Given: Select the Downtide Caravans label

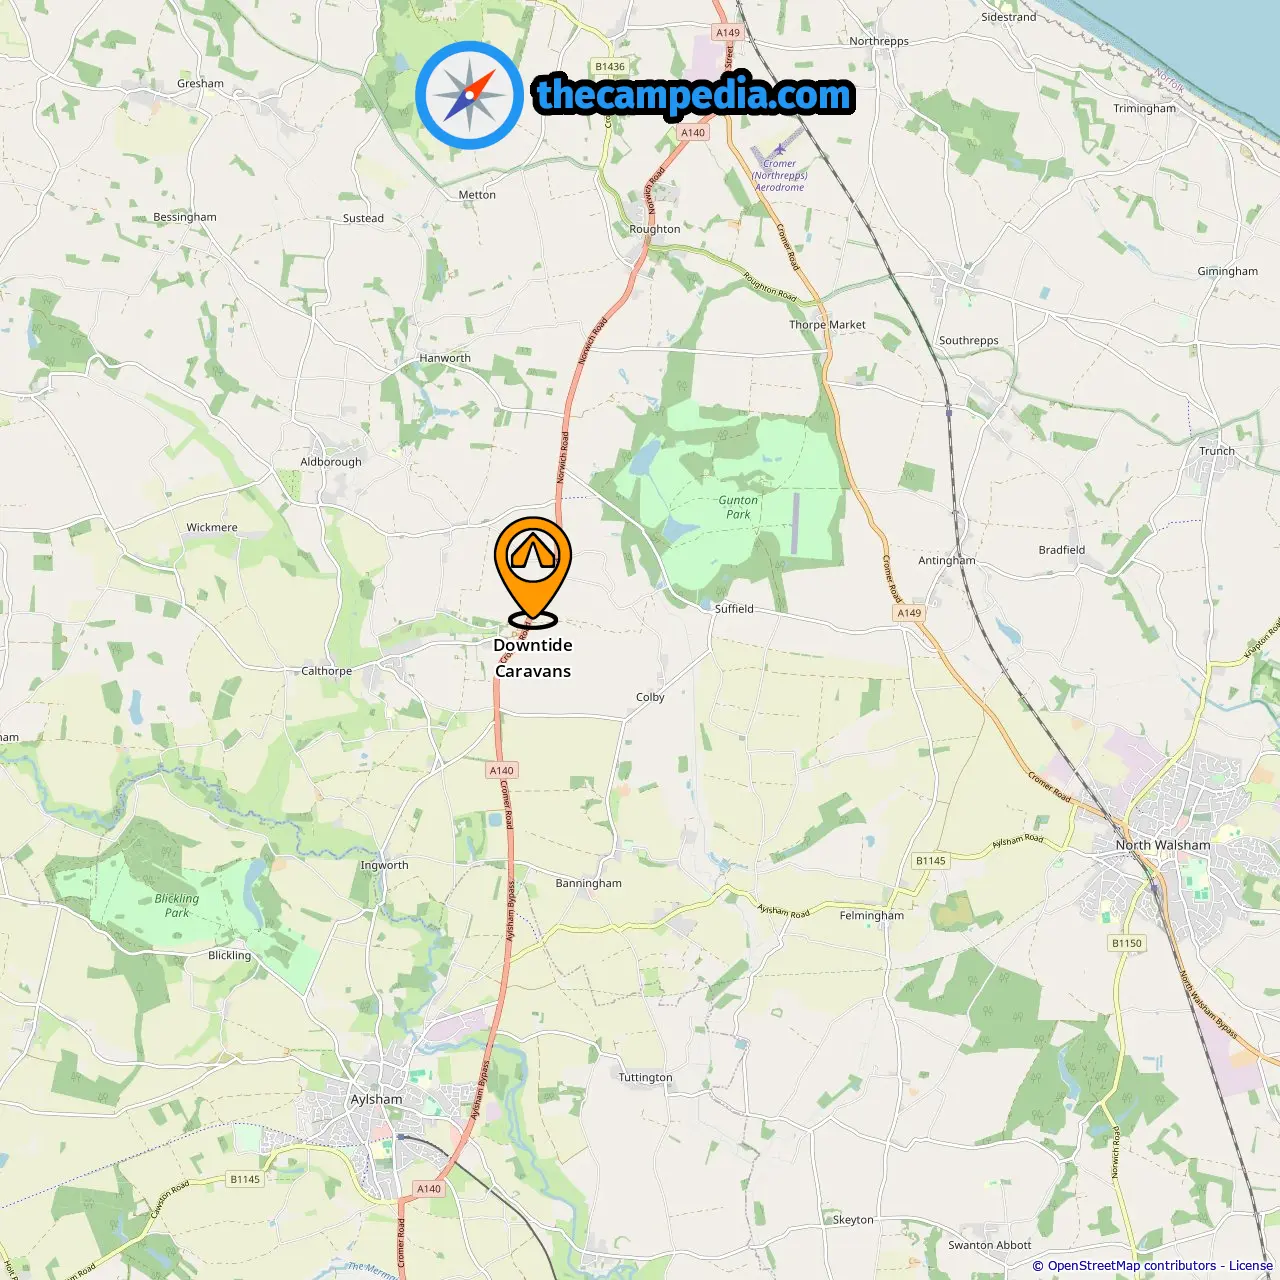Looking at the screenshot, I should (x=533, y=658).
